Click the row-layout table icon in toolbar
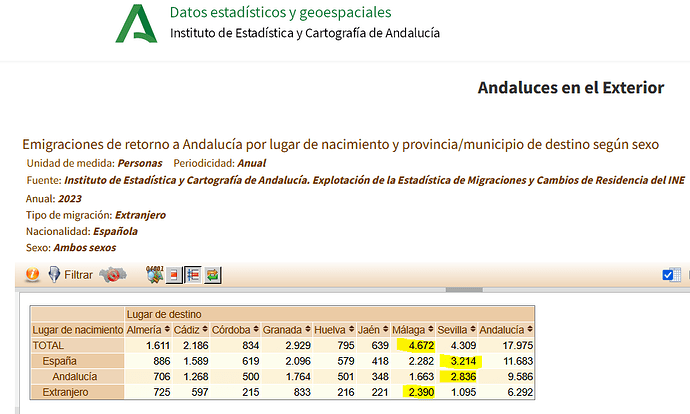690x414 pixels. [x=193, y=274]
